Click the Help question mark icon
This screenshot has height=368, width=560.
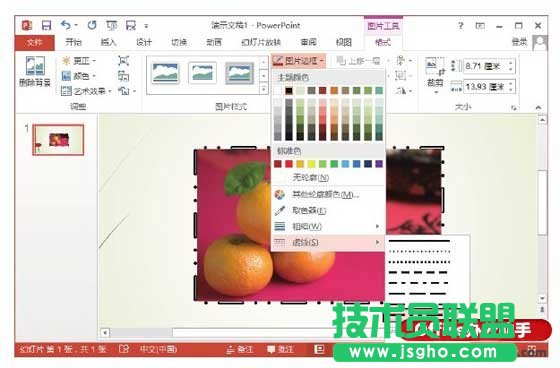461,26
